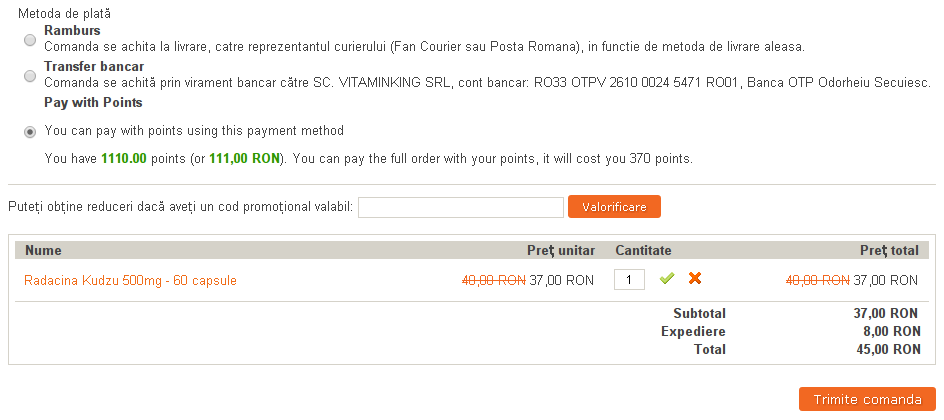Click the Pay with Points heading

(x=93, y=102)
